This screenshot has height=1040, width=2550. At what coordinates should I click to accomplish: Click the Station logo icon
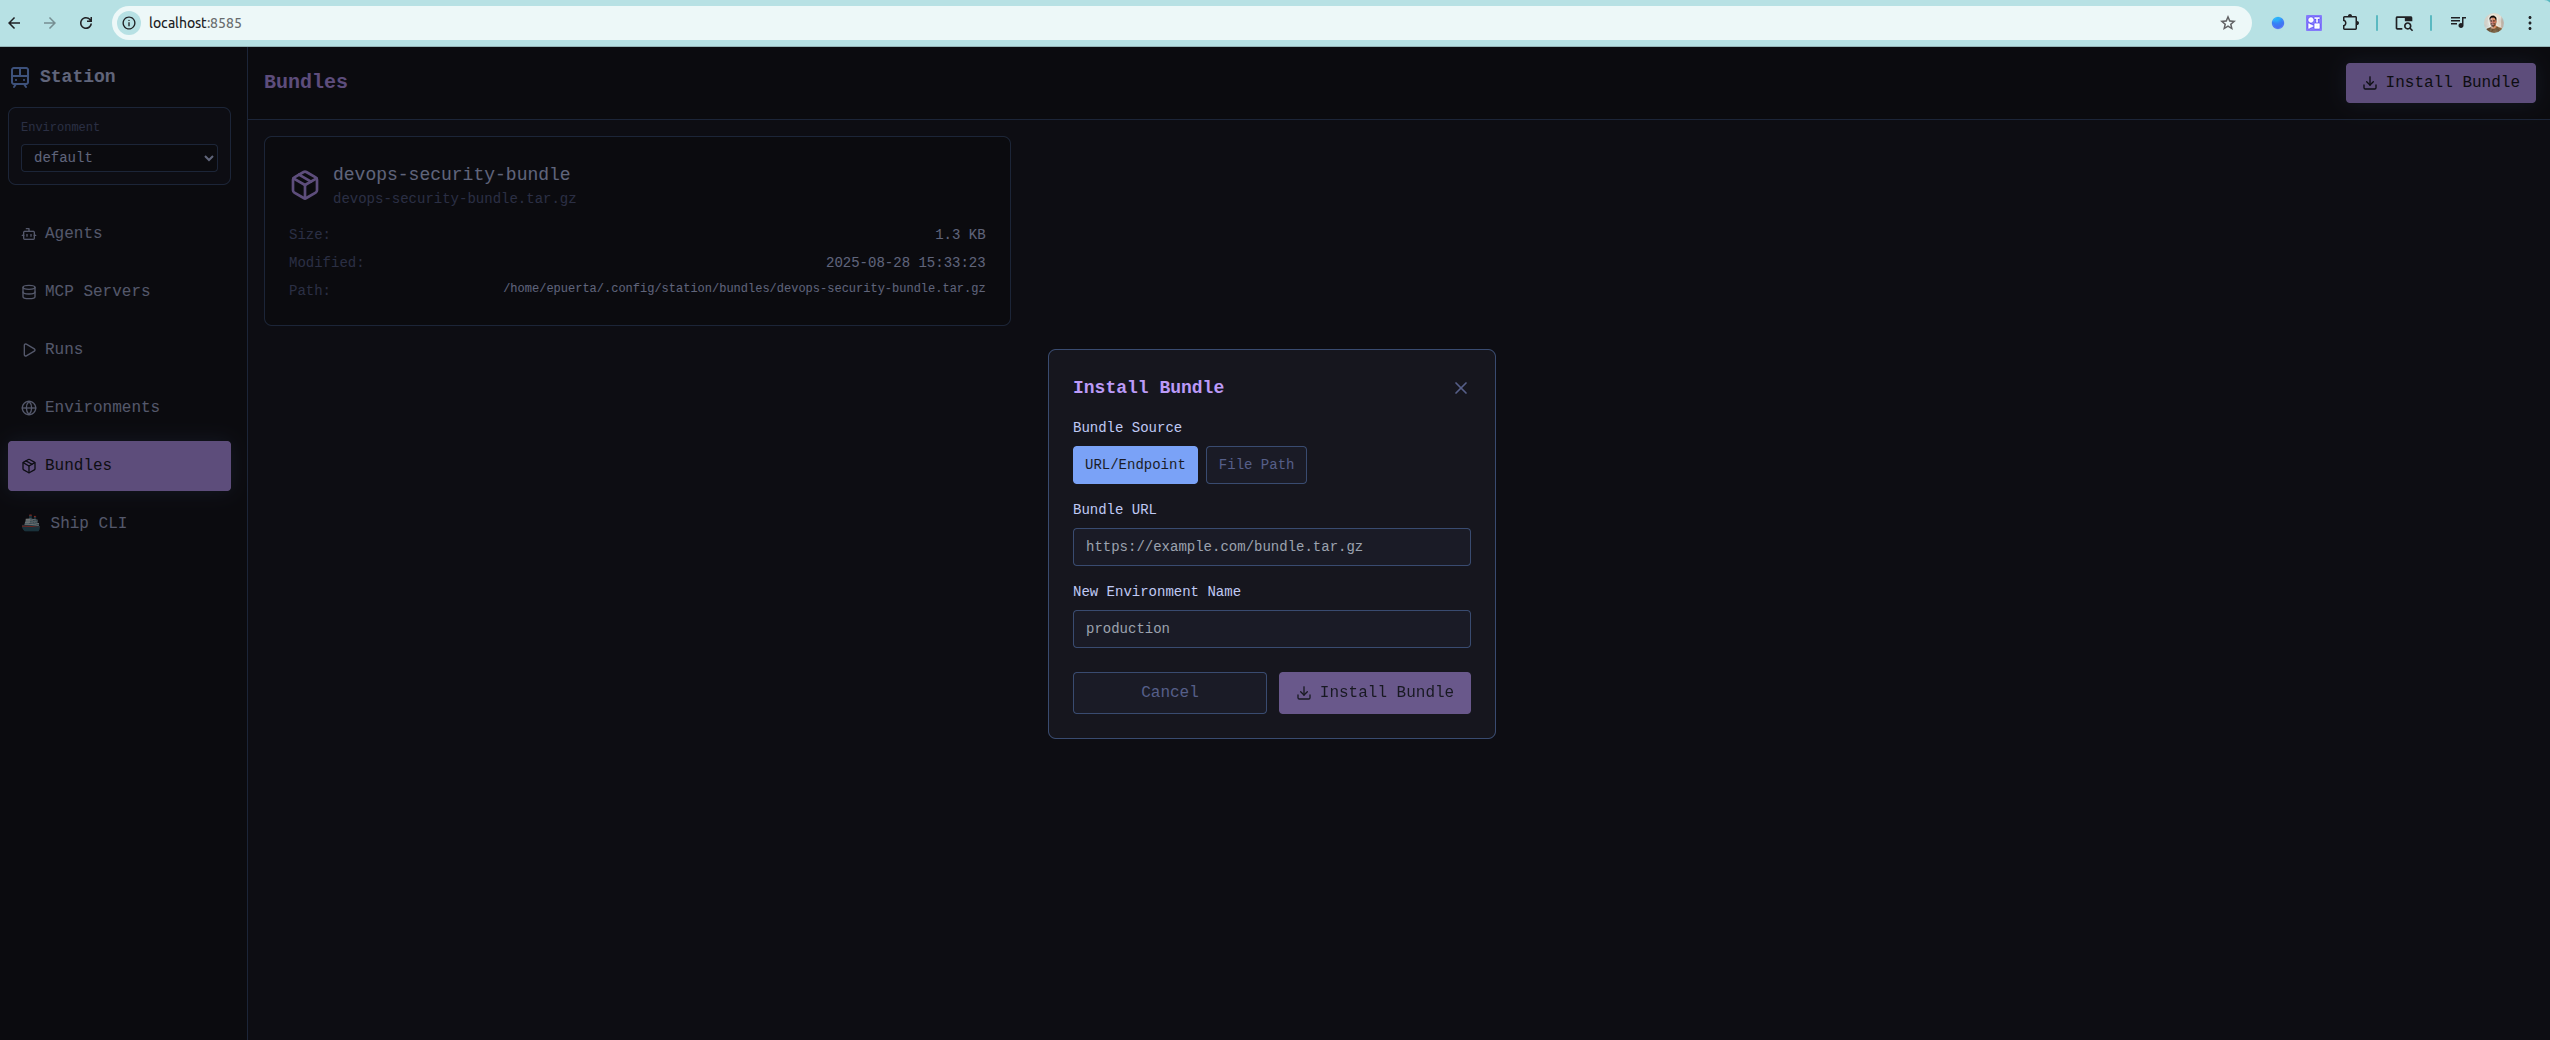coord(20,77)
